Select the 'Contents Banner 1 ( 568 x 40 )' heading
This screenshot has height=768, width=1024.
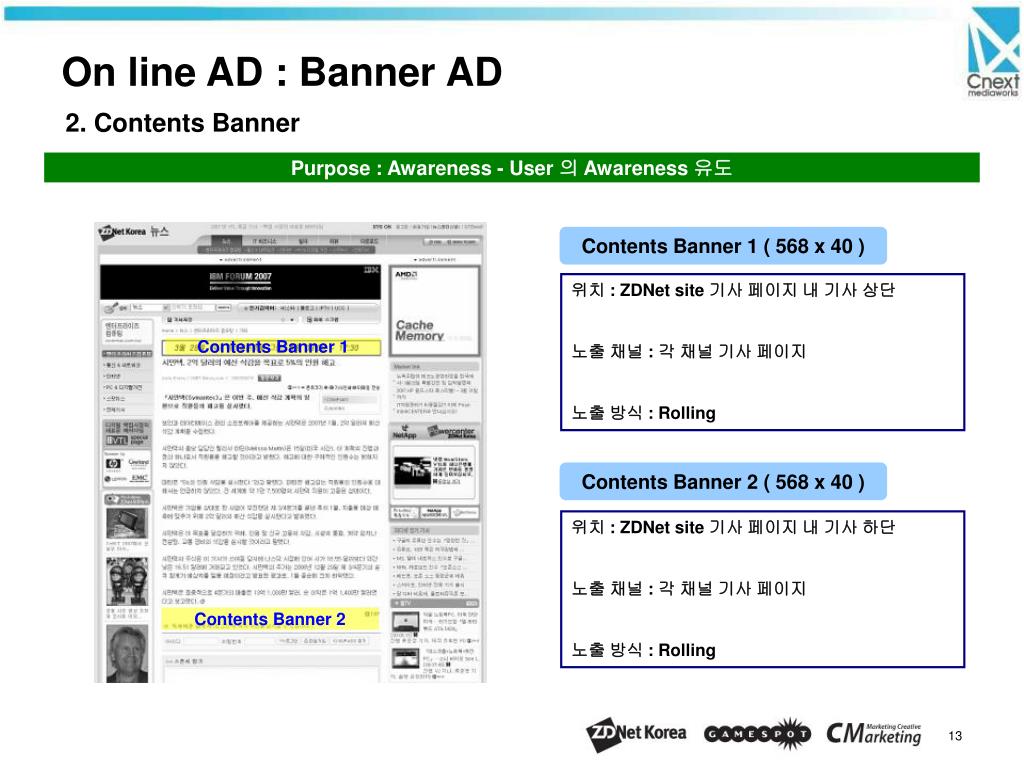tap(723, 246)
